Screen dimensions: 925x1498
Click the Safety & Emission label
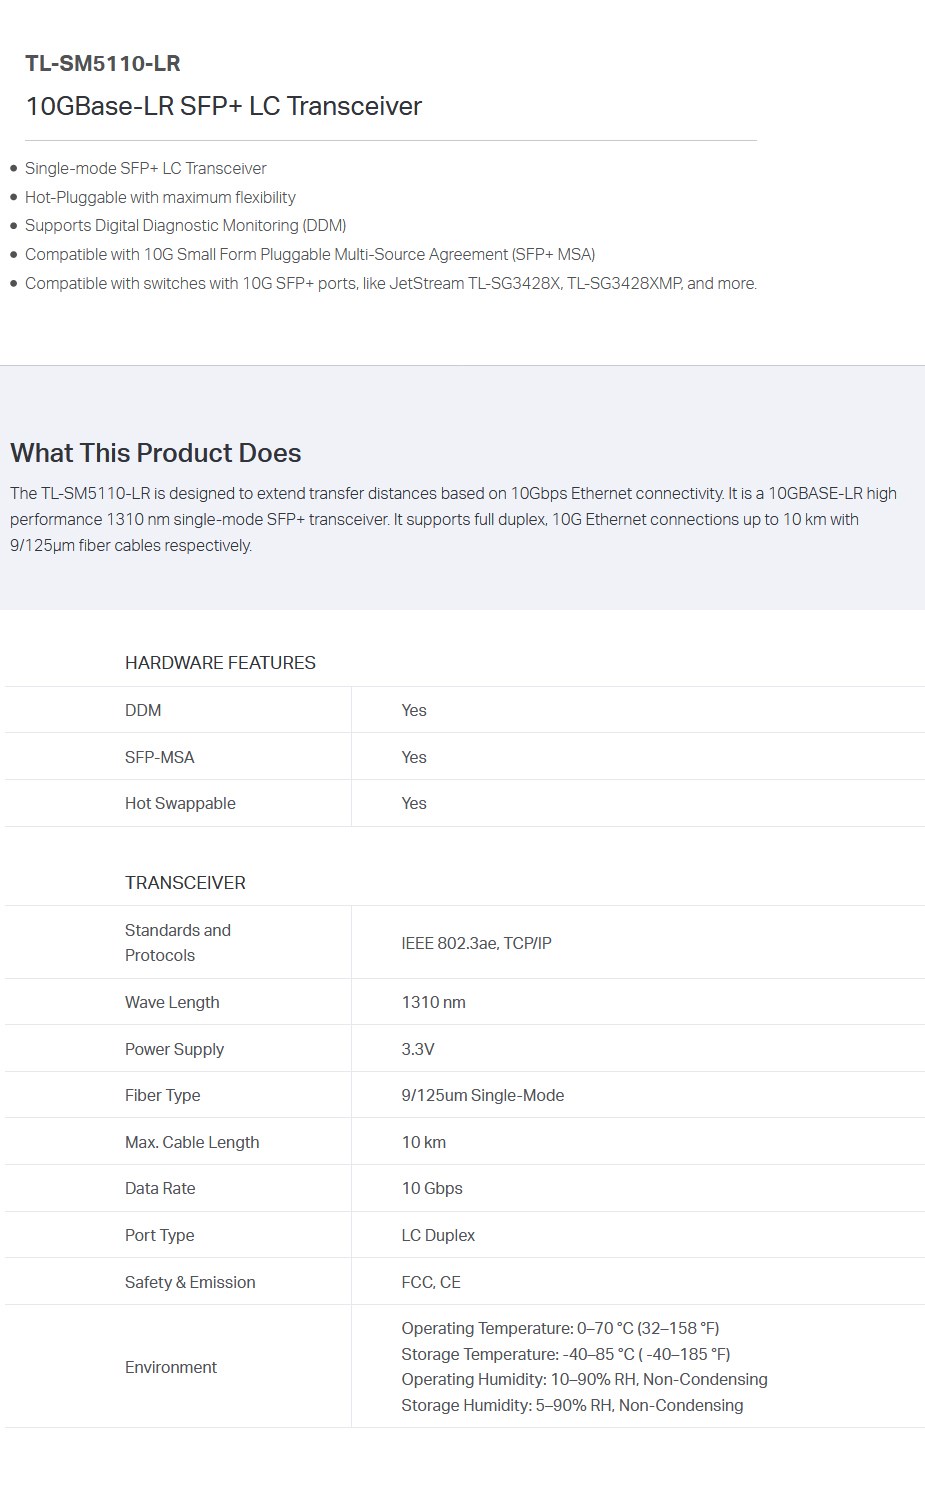[190, 1282]
